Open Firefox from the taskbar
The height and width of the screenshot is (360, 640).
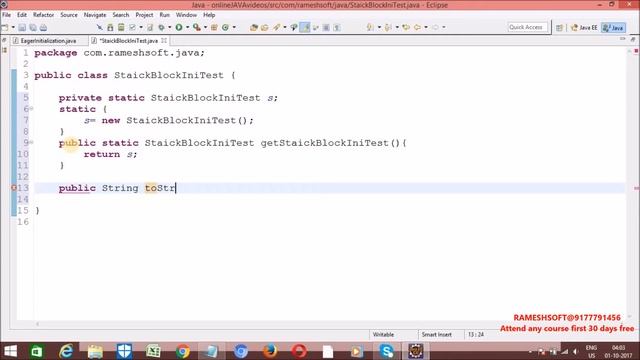[270, 351]
